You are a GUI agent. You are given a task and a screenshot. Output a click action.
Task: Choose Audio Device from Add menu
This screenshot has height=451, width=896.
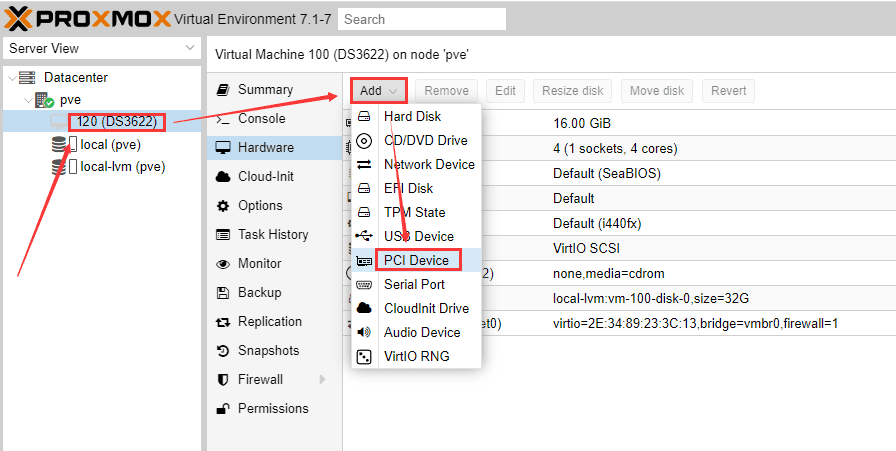[417, 333]
